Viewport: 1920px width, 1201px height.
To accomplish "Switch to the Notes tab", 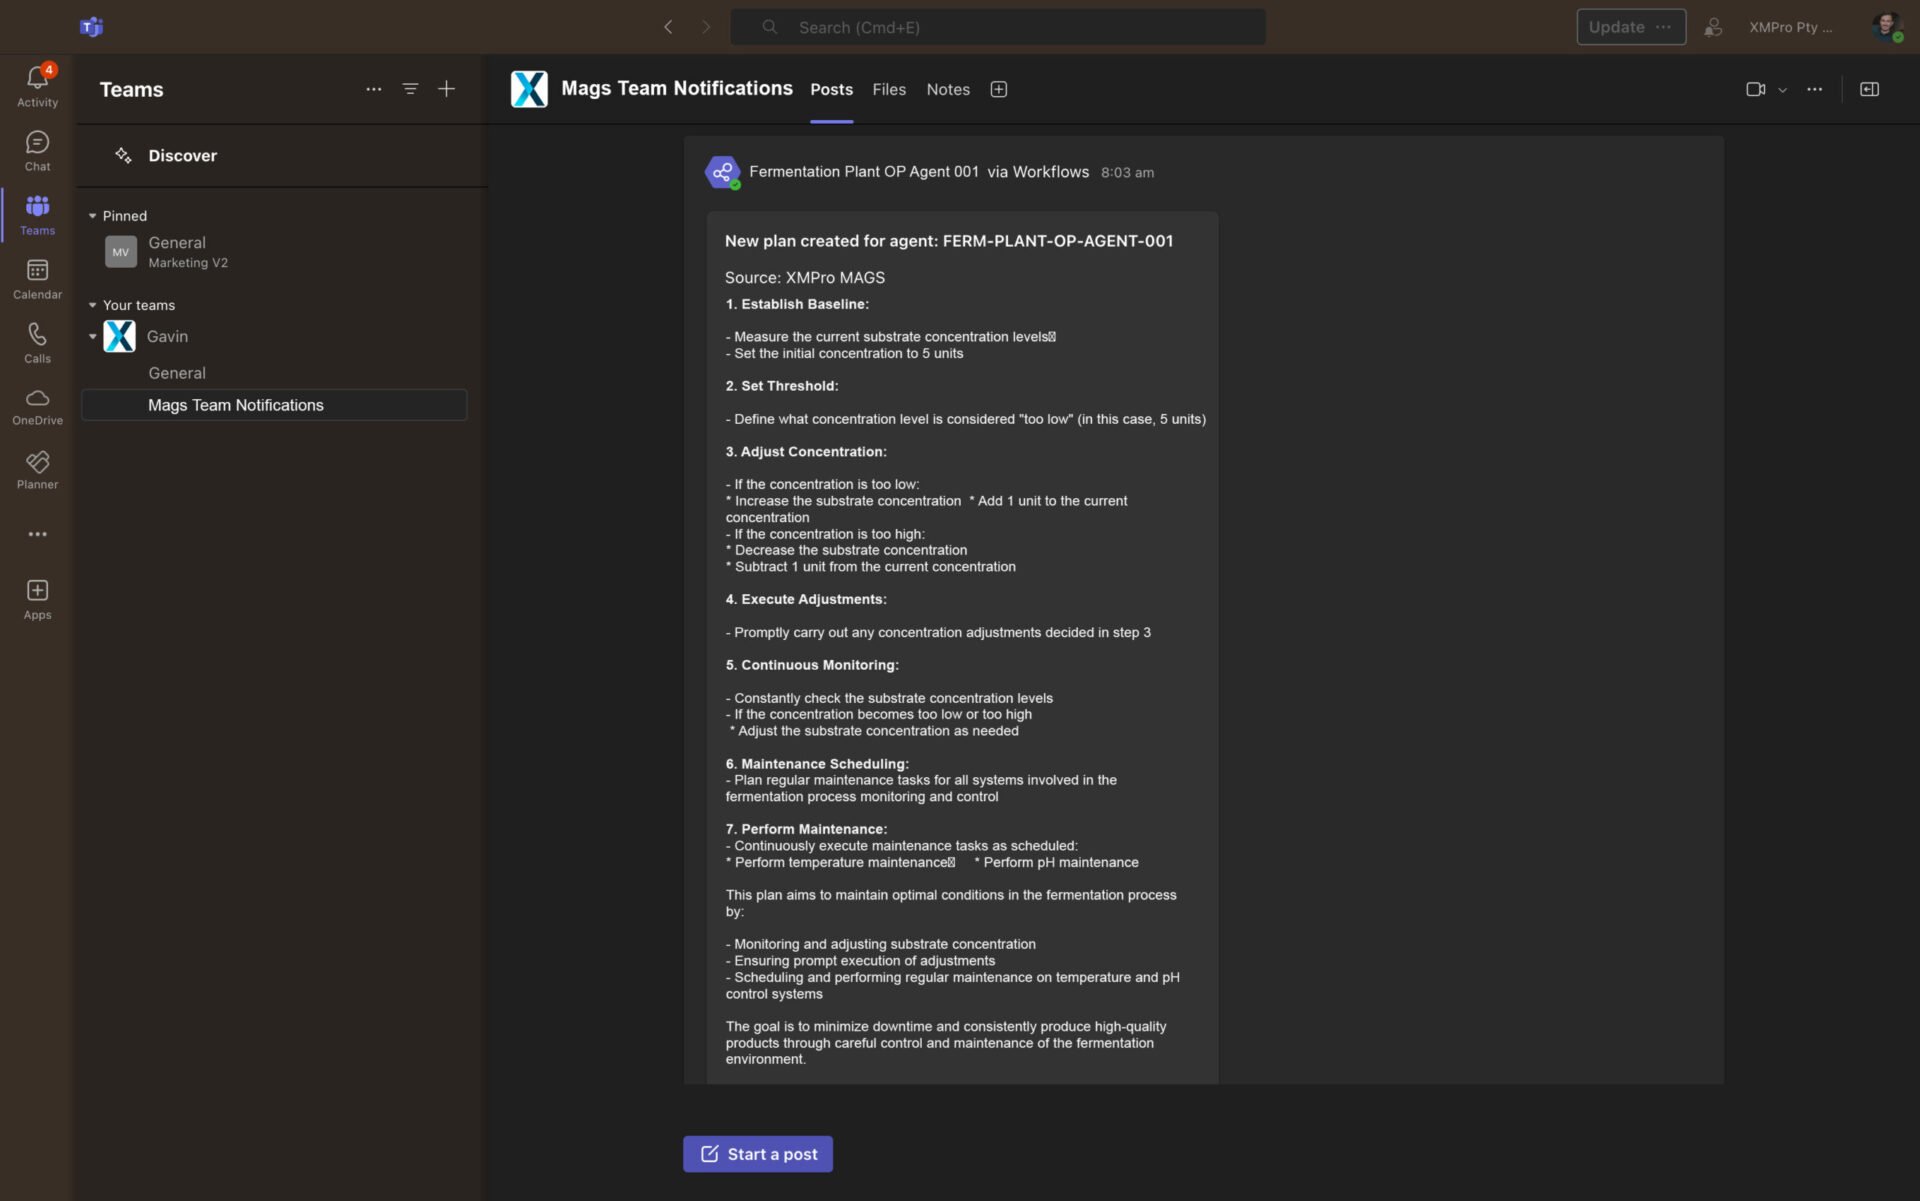I will (x=947, y=89).
